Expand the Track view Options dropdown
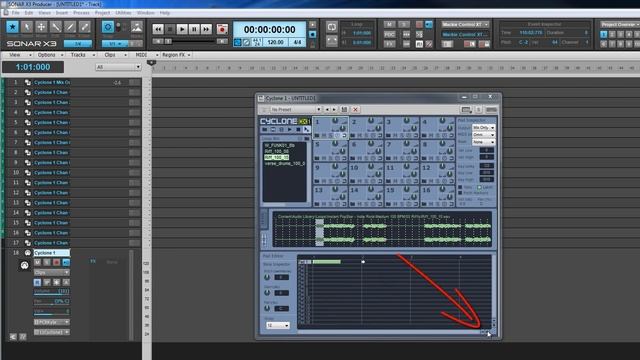This screenshot has width=640, height=360. (50, 55)
